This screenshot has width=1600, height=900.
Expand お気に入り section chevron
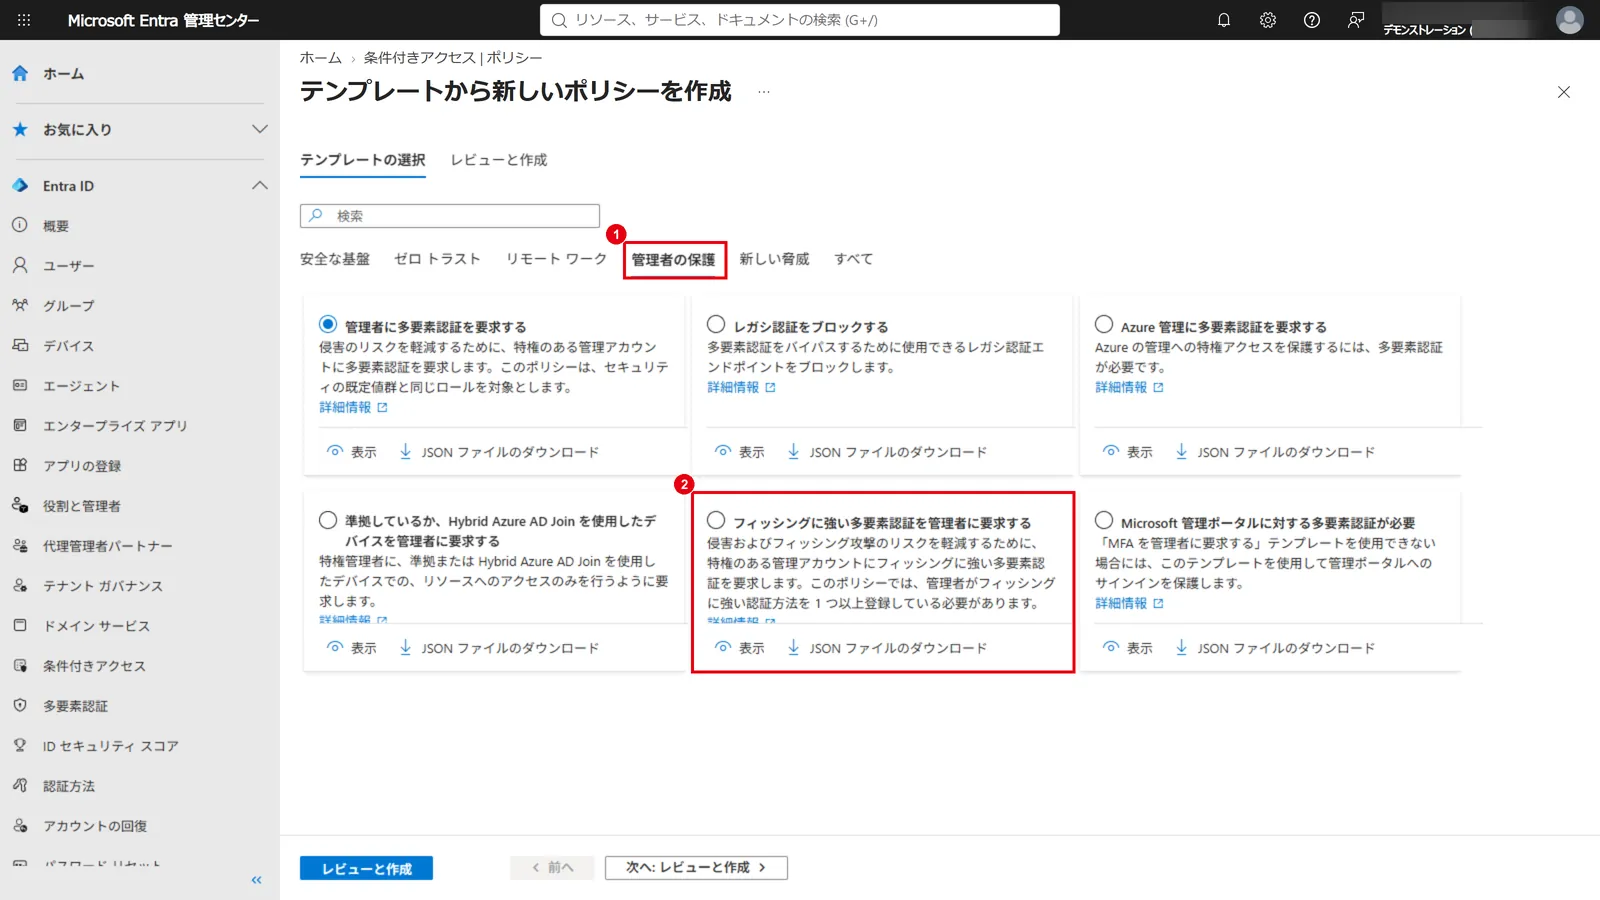tap(260, 129)
